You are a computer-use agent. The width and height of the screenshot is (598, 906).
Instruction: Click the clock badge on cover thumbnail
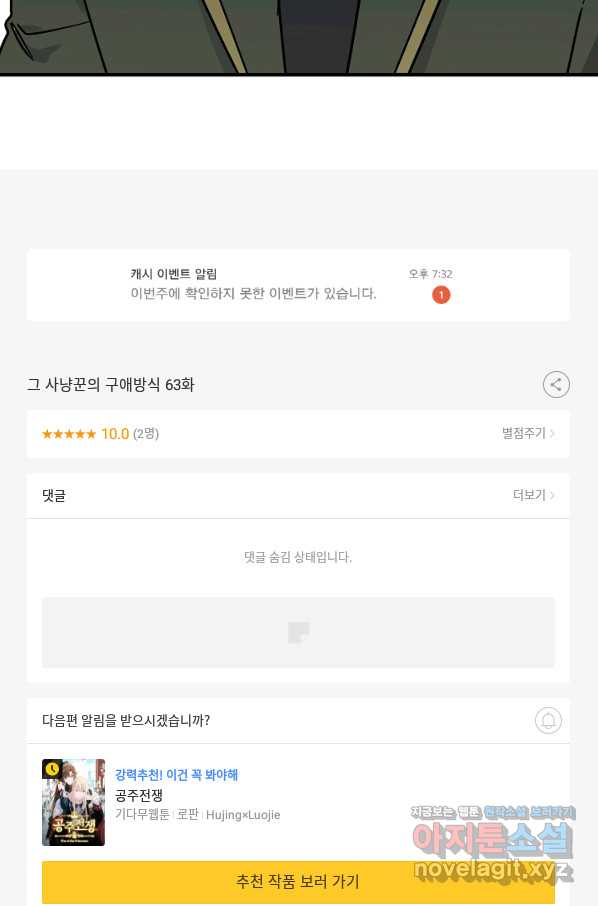click(x=52, y=768)
